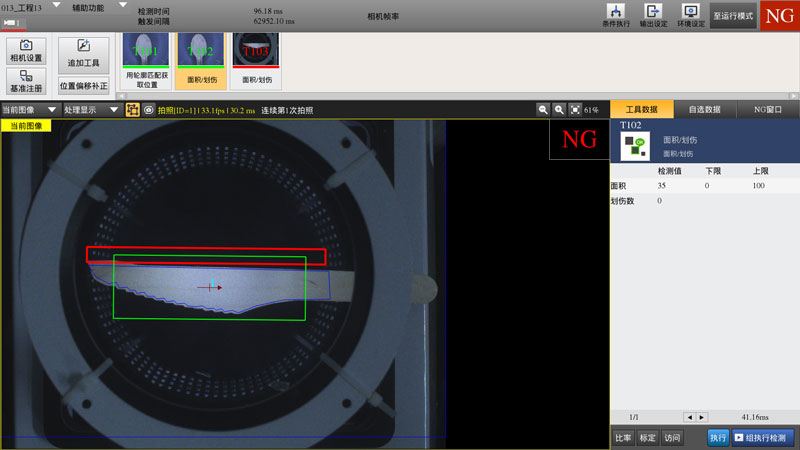The height and width of the screenshot is (450, 800).
Task: Fit image to view window
Action: (x=575, y=110)
